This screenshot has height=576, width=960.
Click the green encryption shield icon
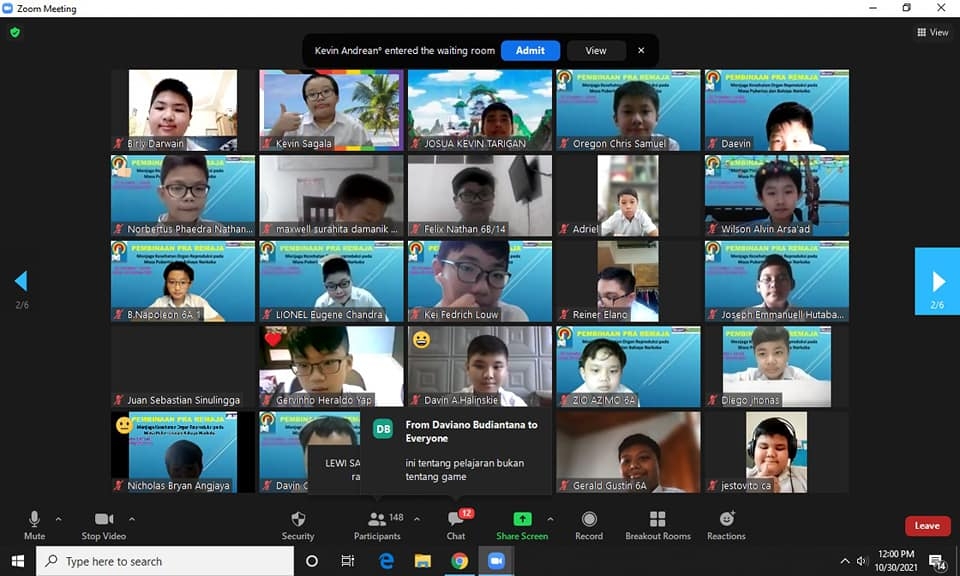pyautogui.click(x=14, y=32)
